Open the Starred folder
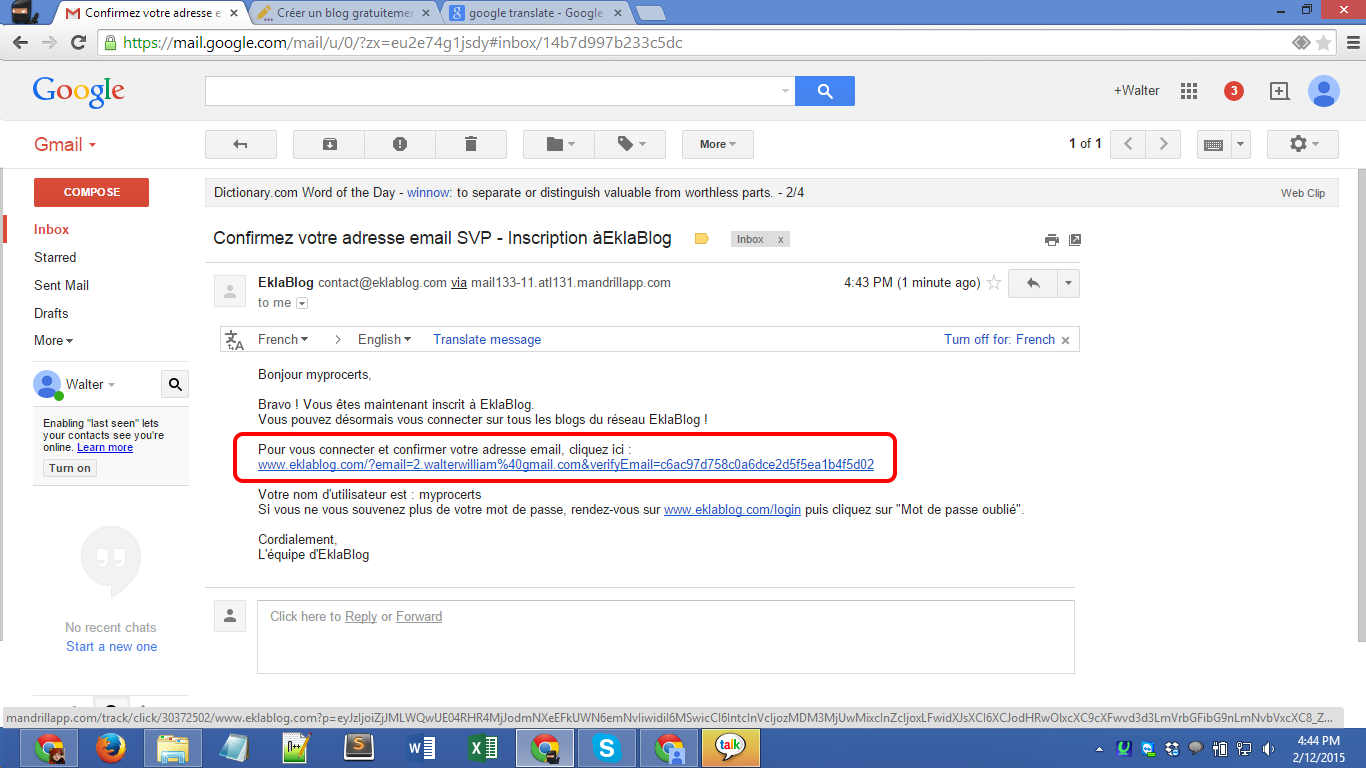1366x768 pixels. pyautogui.click(x=55, y=257)
